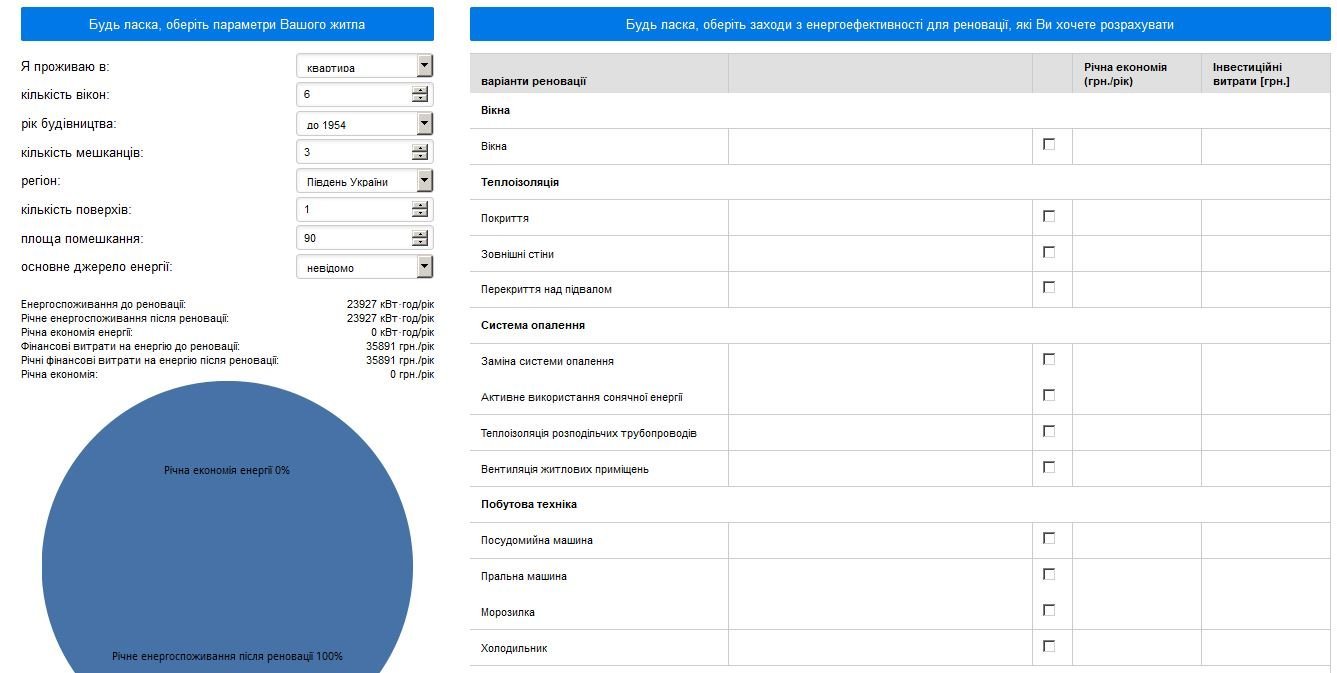Image resolution: width=1337 pixels, height=673 pixels.
Task: Click the blue energy consumption pie chart
Action: pos(227,560)
